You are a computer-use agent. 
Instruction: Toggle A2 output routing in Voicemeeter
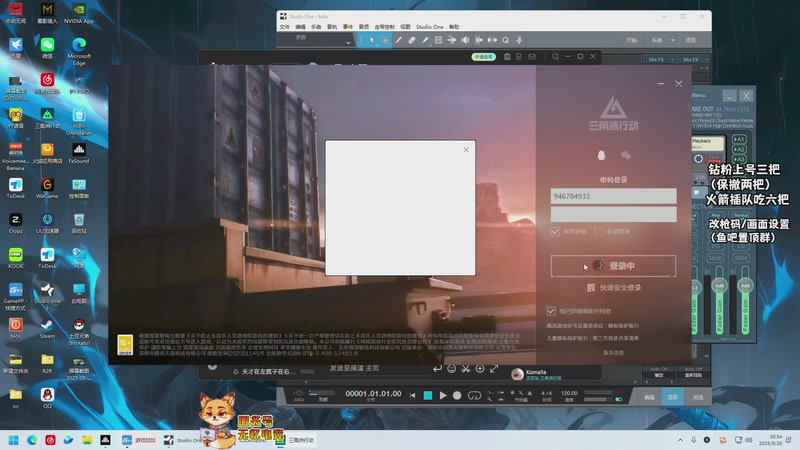[739, 149]
